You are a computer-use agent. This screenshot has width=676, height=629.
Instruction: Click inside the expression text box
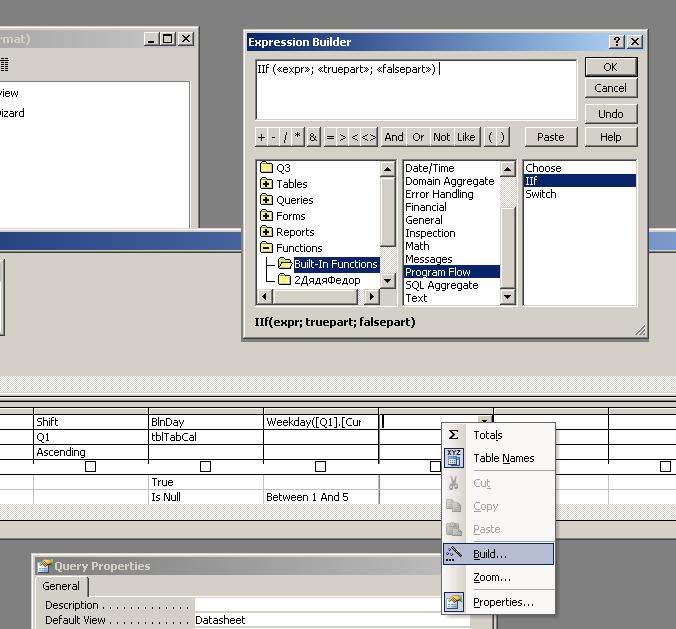click(416, 90)
